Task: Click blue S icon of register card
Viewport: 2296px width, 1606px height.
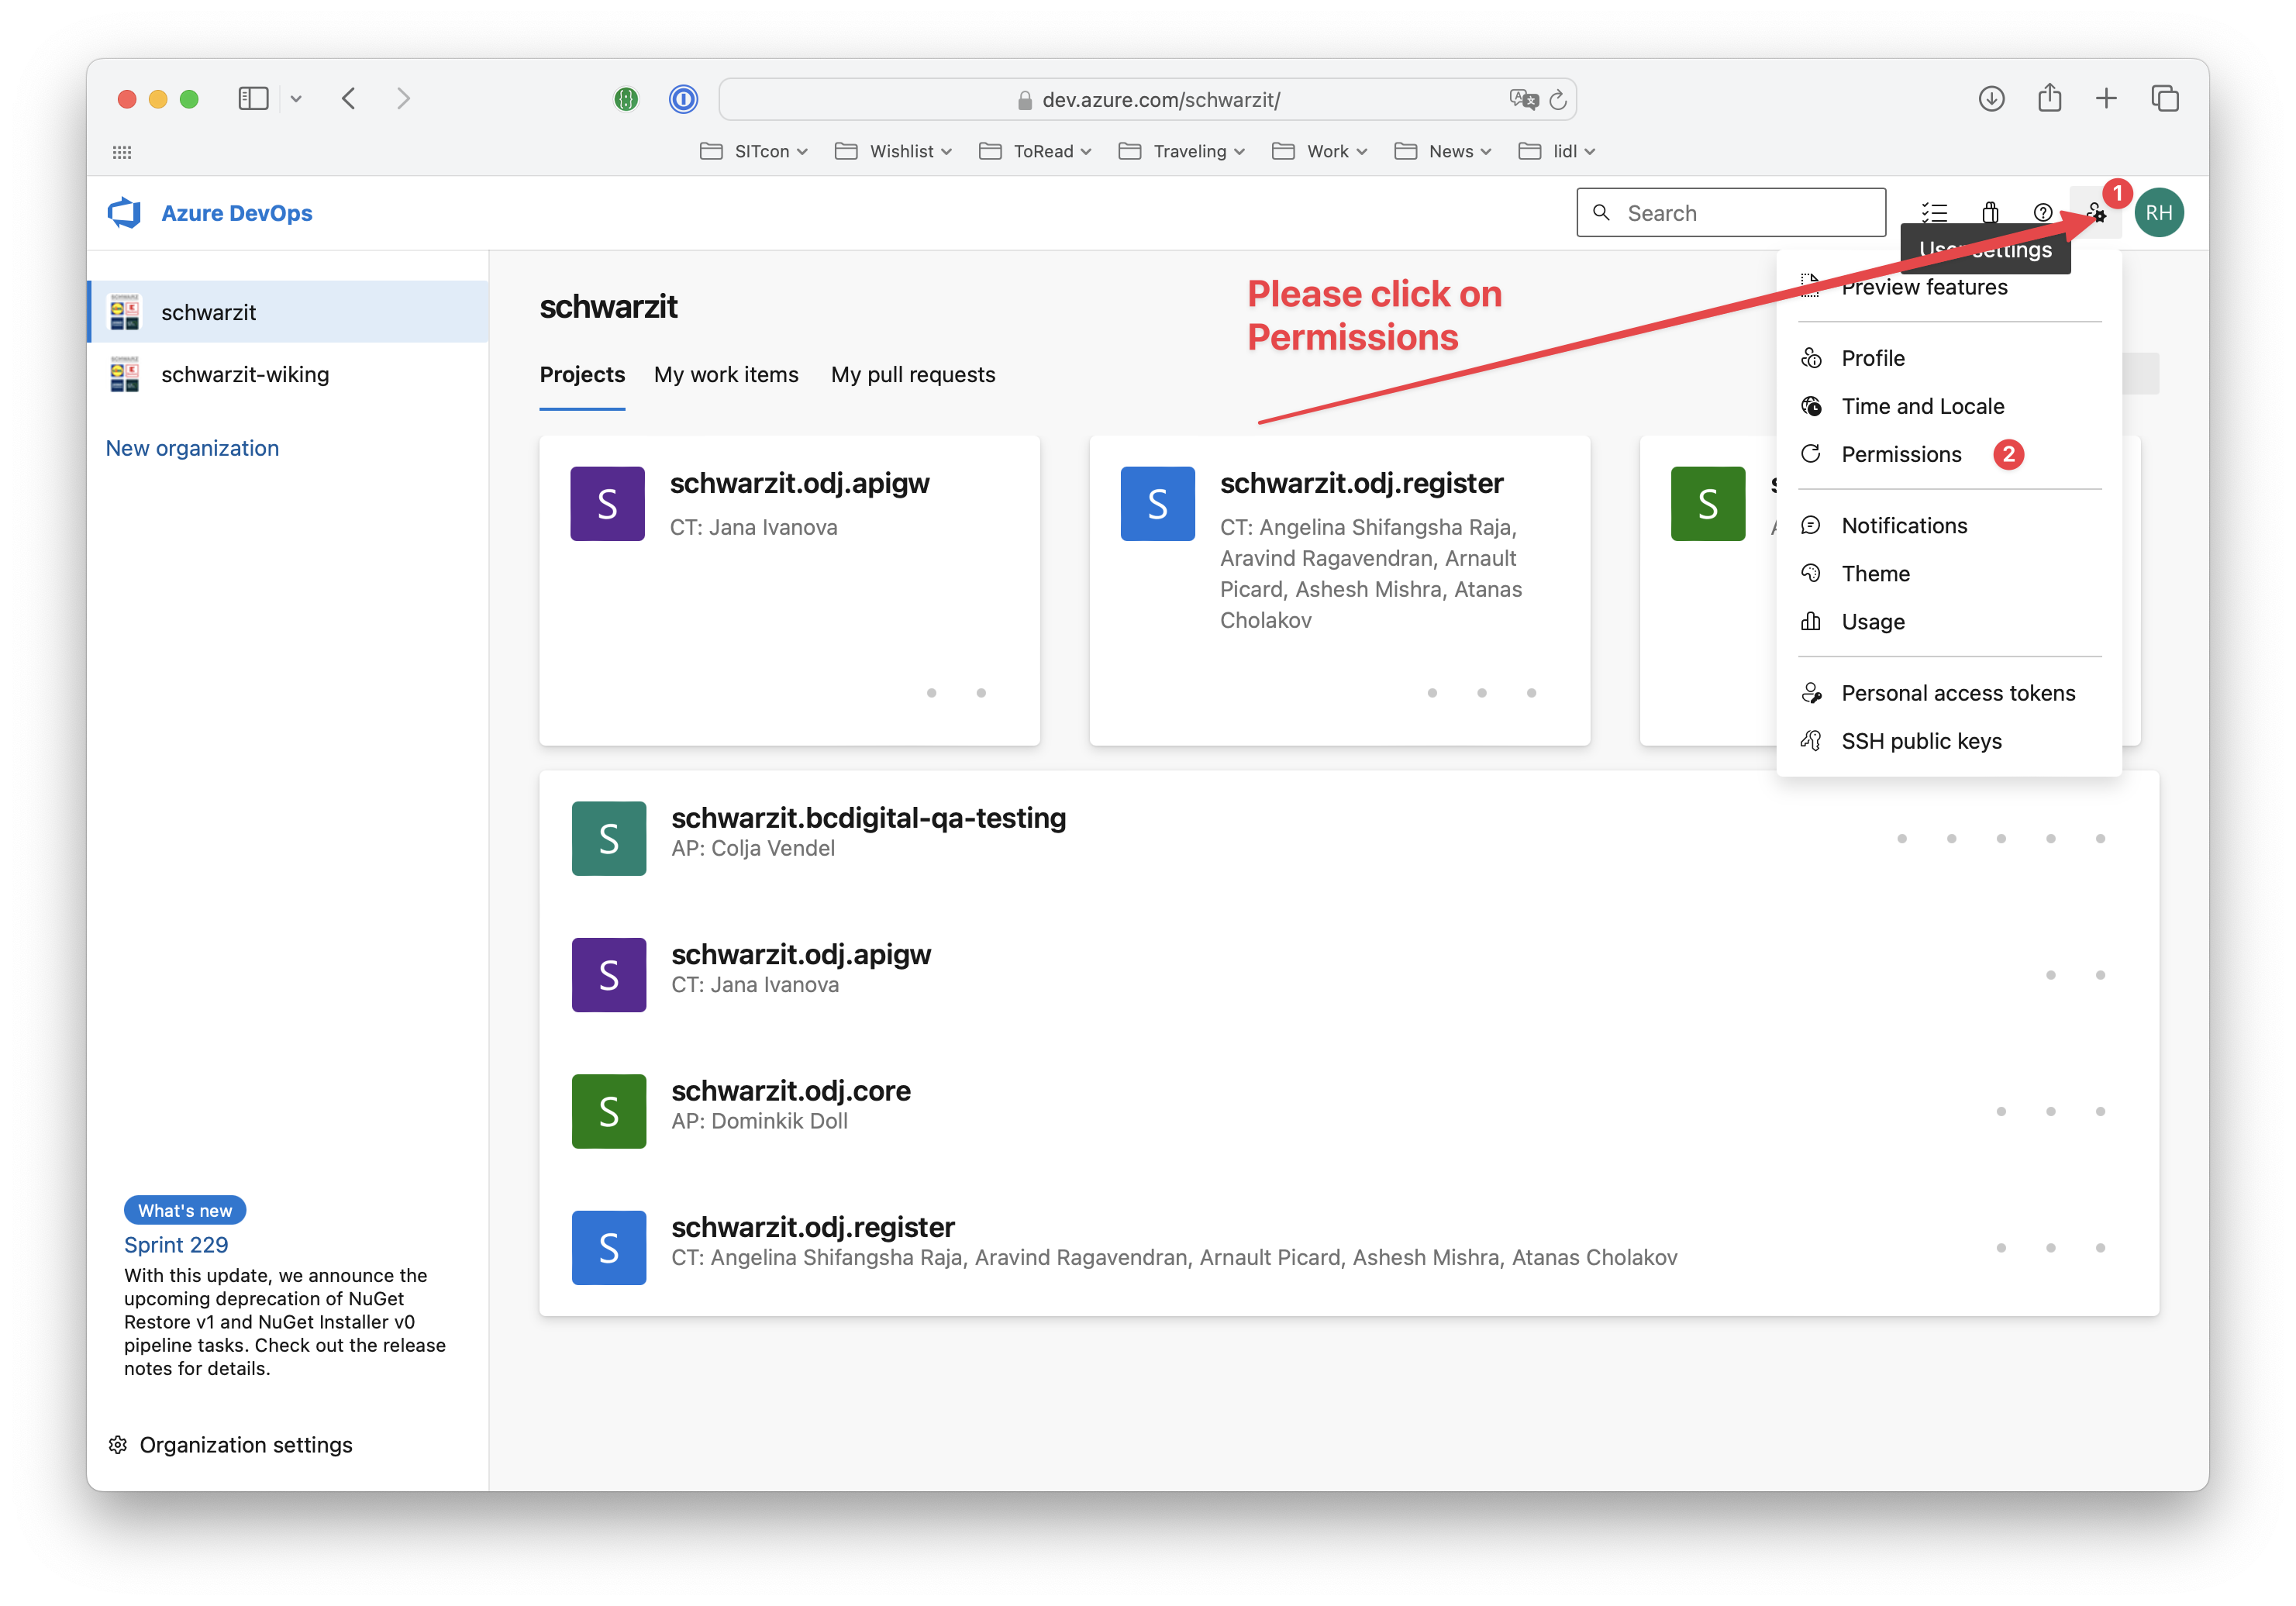Action: click(x=1157, y=504)
